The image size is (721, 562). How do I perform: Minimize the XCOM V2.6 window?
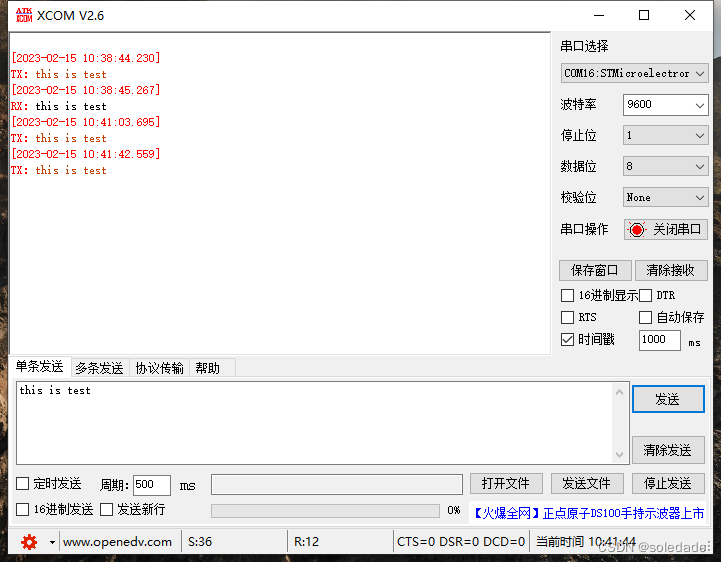[599, 15]
